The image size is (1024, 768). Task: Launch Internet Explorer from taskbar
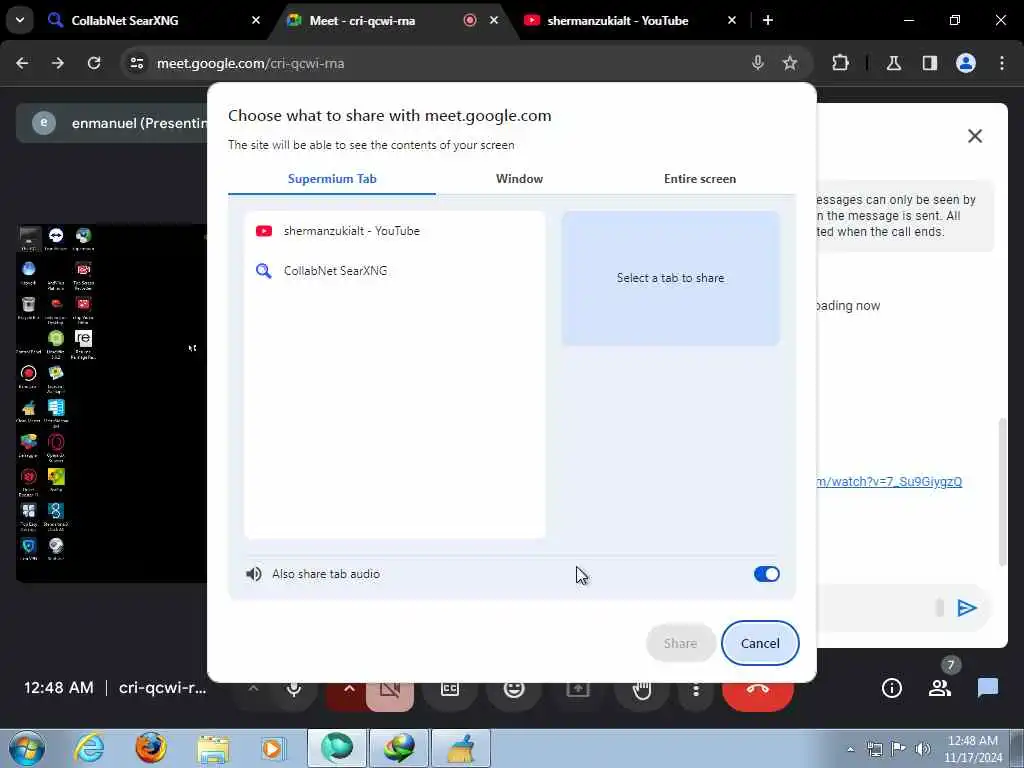(89, 748)
